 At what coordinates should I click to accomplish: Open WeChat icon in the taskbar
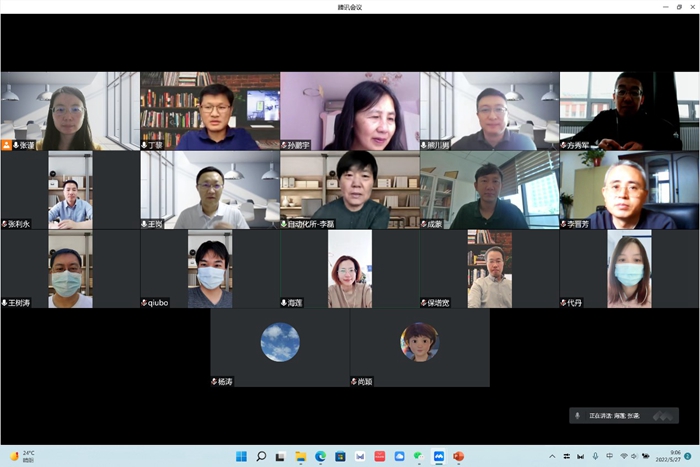[x=419, y=456]
